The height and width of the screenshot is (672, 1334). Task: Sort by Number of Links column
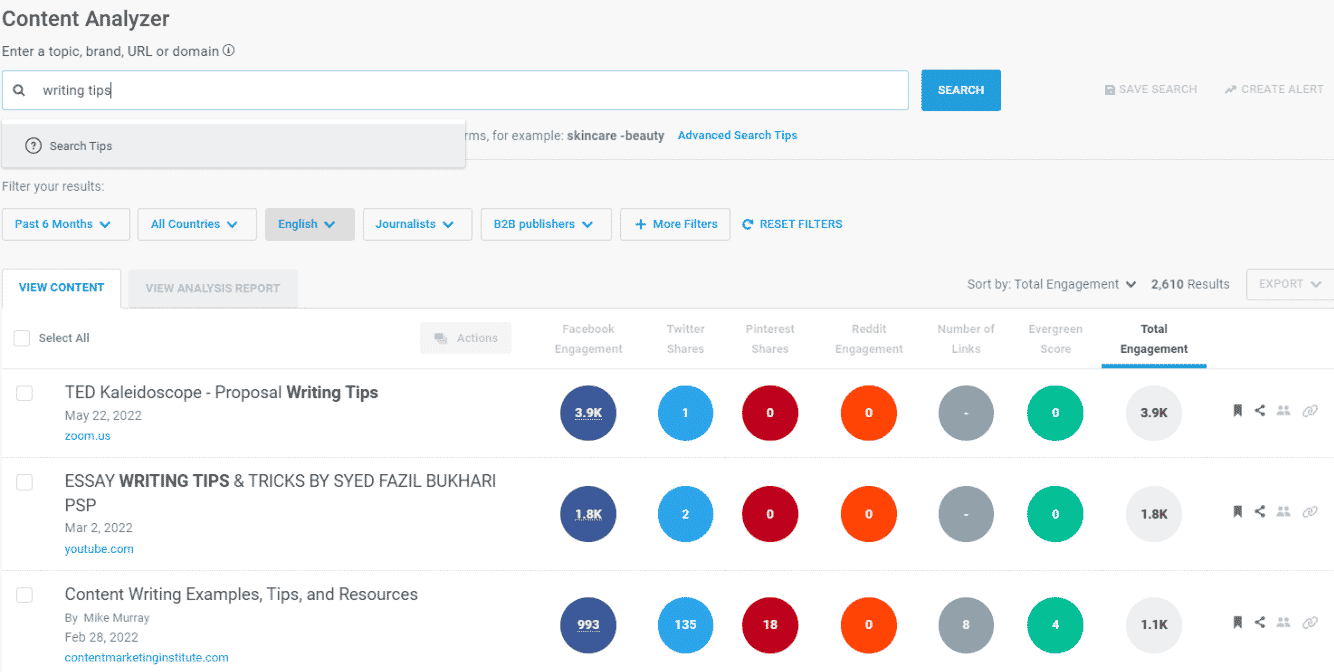click(966, 339)
